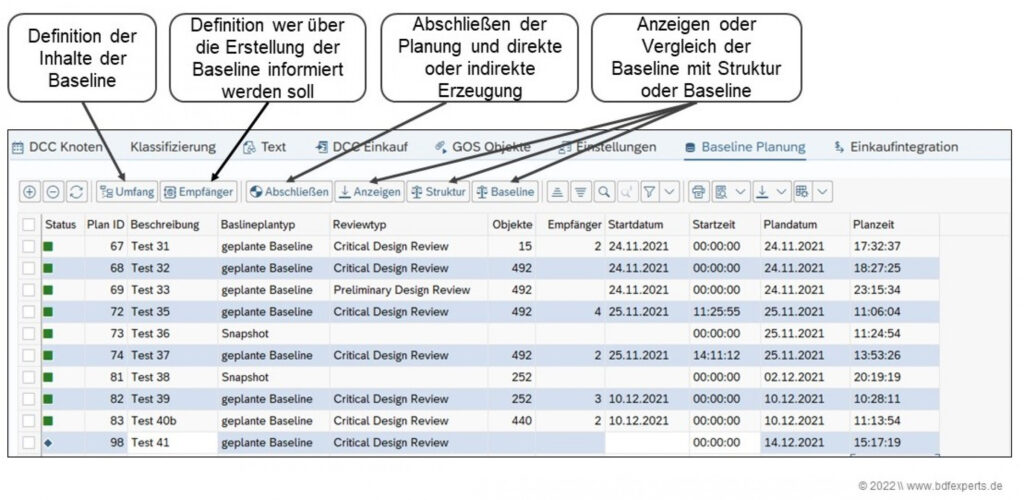Click the add row plus icon
Screen dimensions: 1024x500
point(29,192)
